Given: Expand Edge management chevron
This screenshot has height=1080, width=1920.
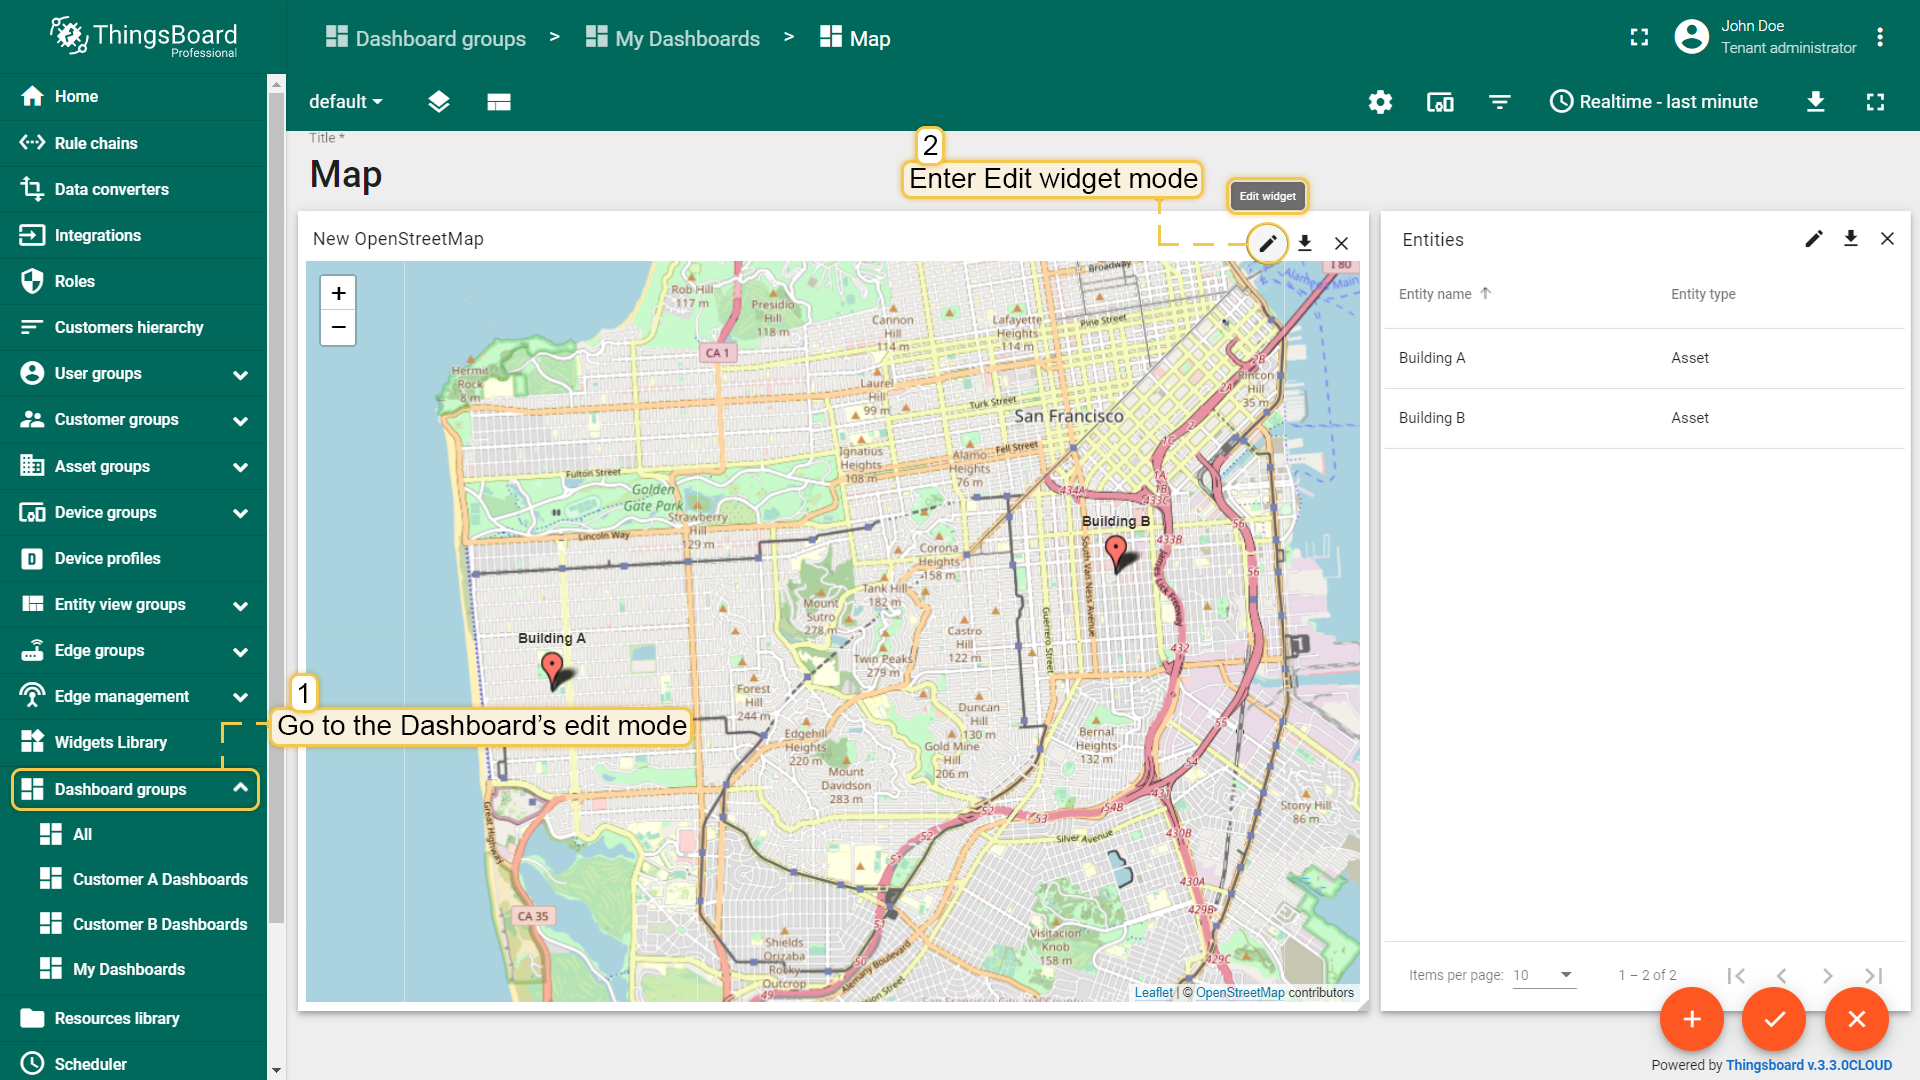Looking at the screenshot, I should point(240,697).
